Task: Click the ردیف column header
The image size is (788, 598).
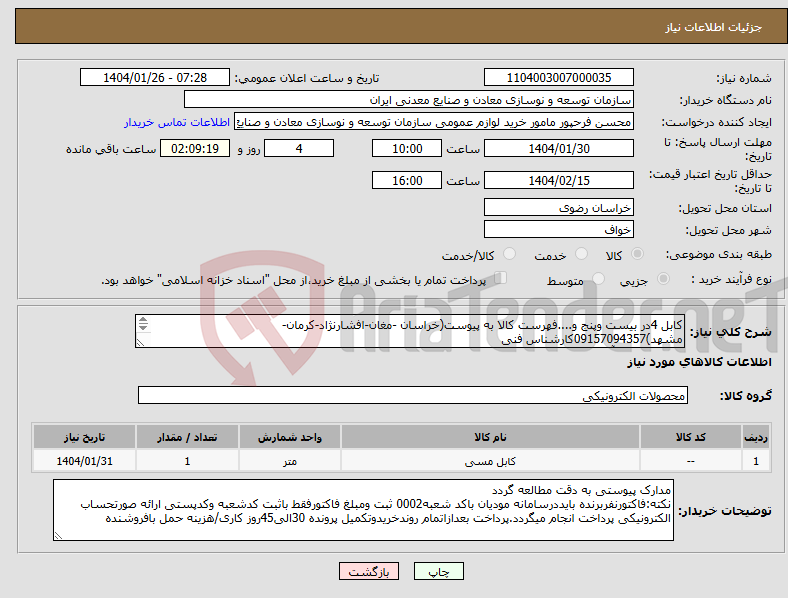Action: pos(756,437)
